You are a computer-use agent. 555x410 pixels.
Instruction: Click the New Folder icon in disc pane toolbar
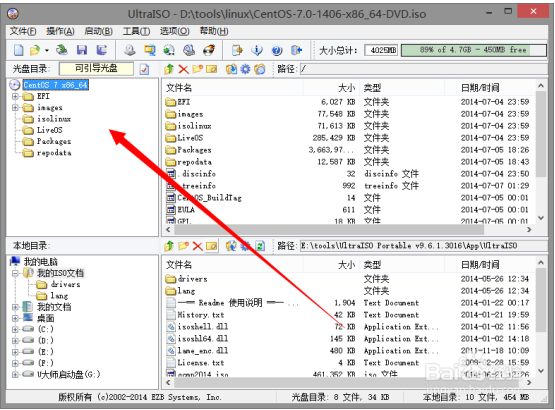pos(198,69)
